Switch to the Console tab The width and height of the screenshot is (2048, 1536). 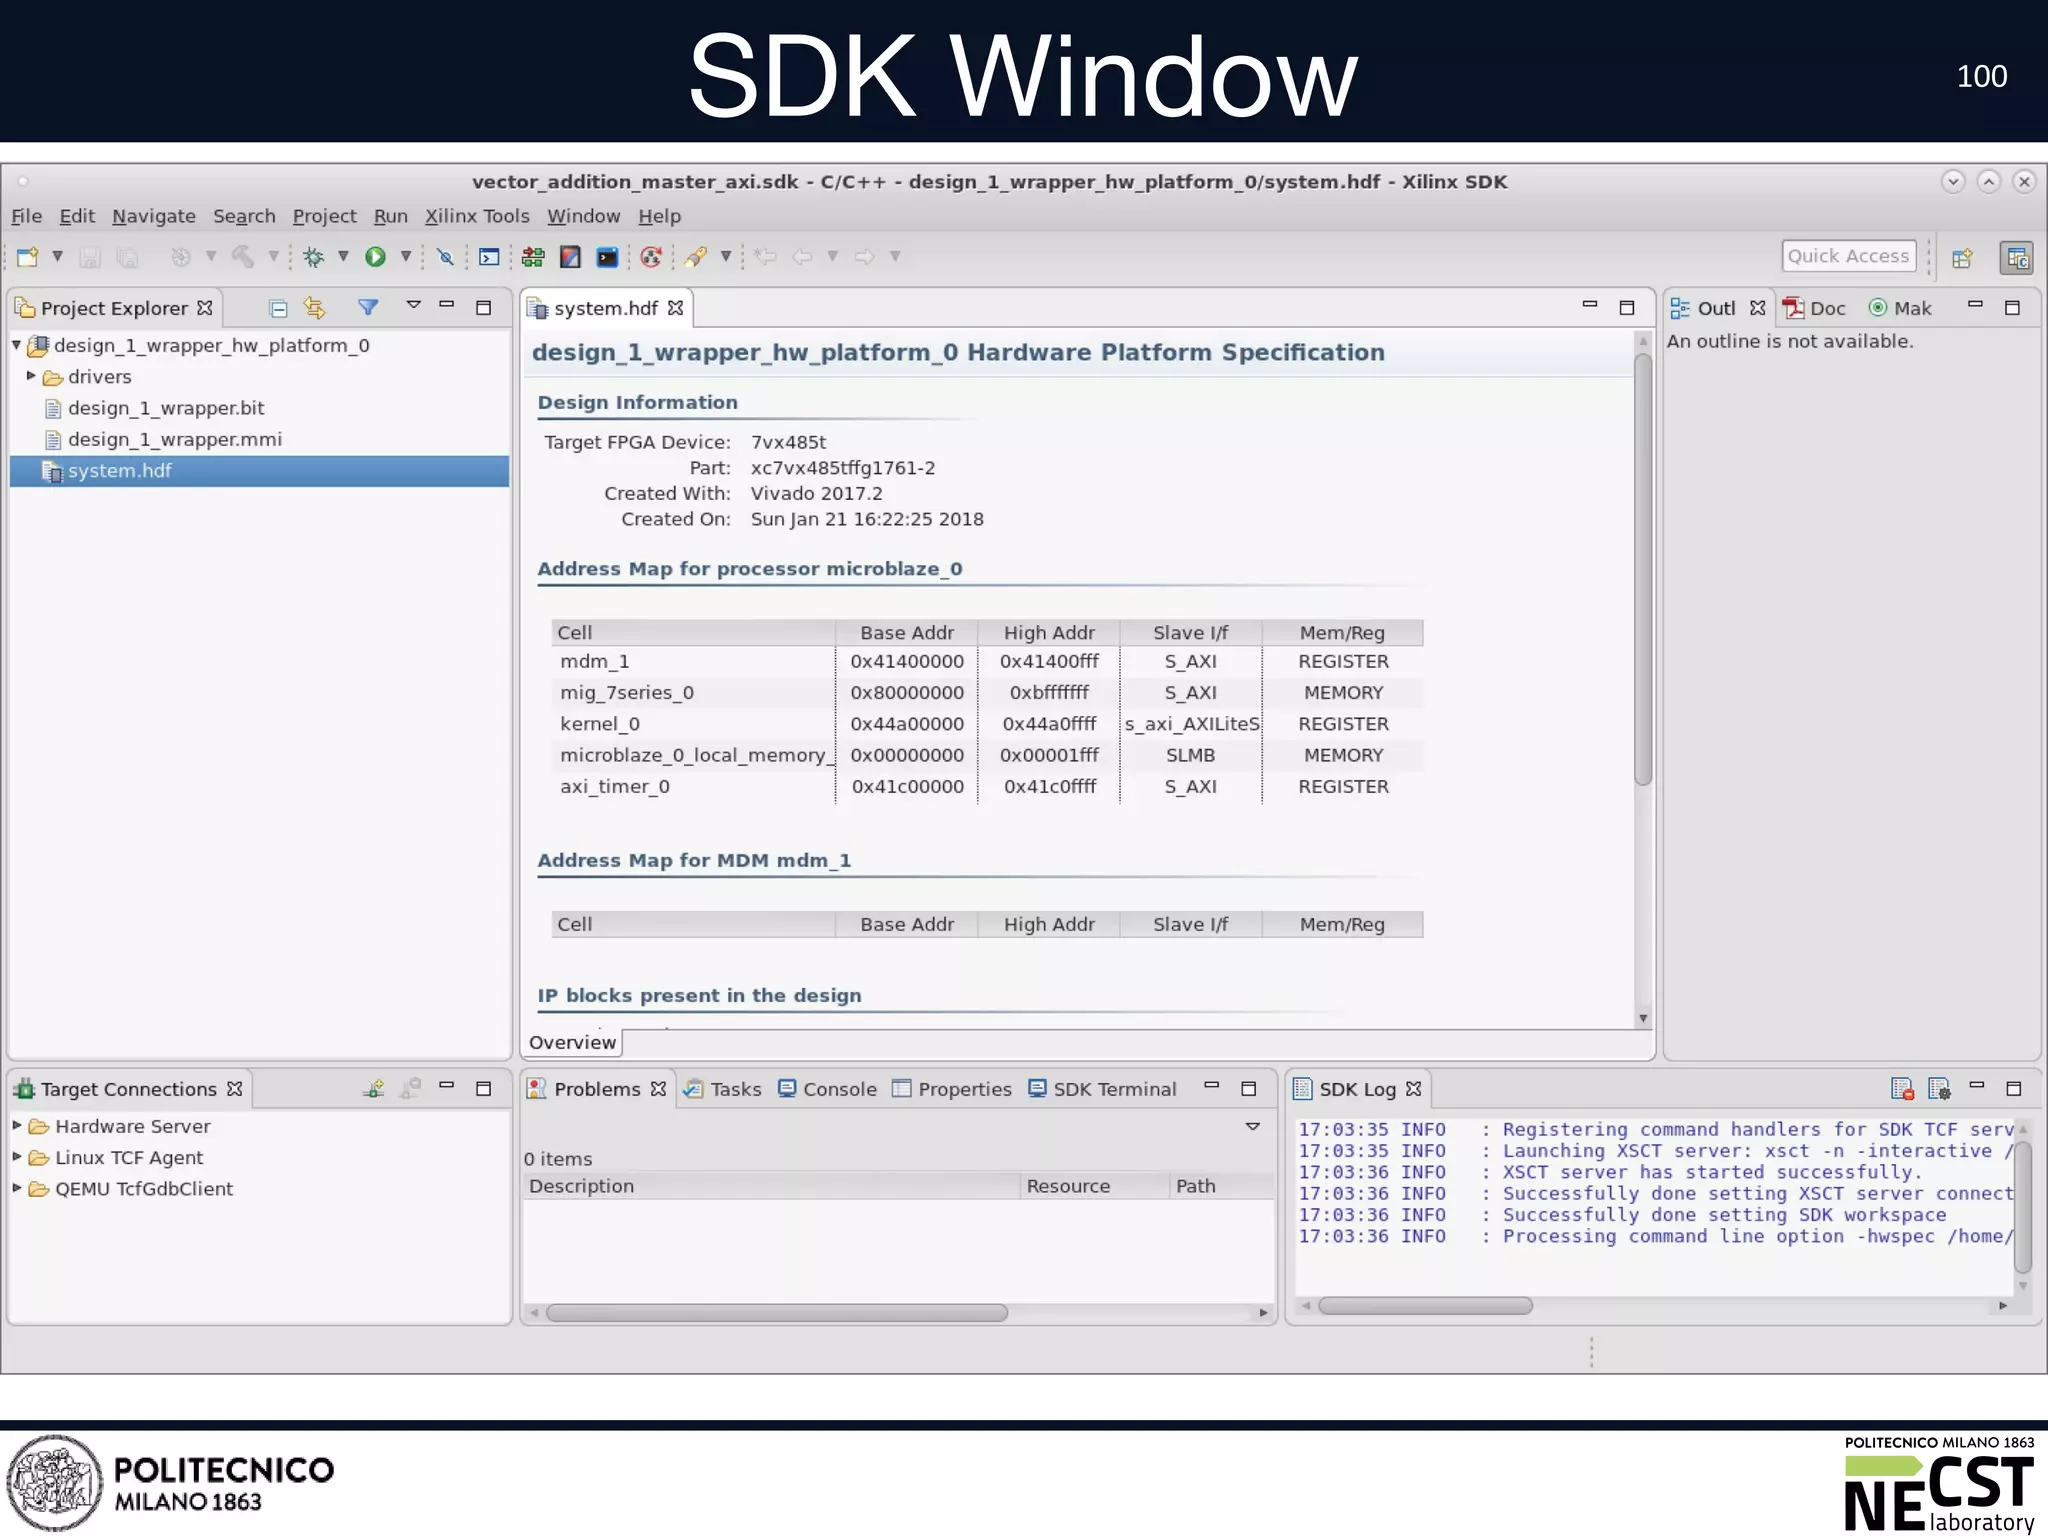[828, 1089]
